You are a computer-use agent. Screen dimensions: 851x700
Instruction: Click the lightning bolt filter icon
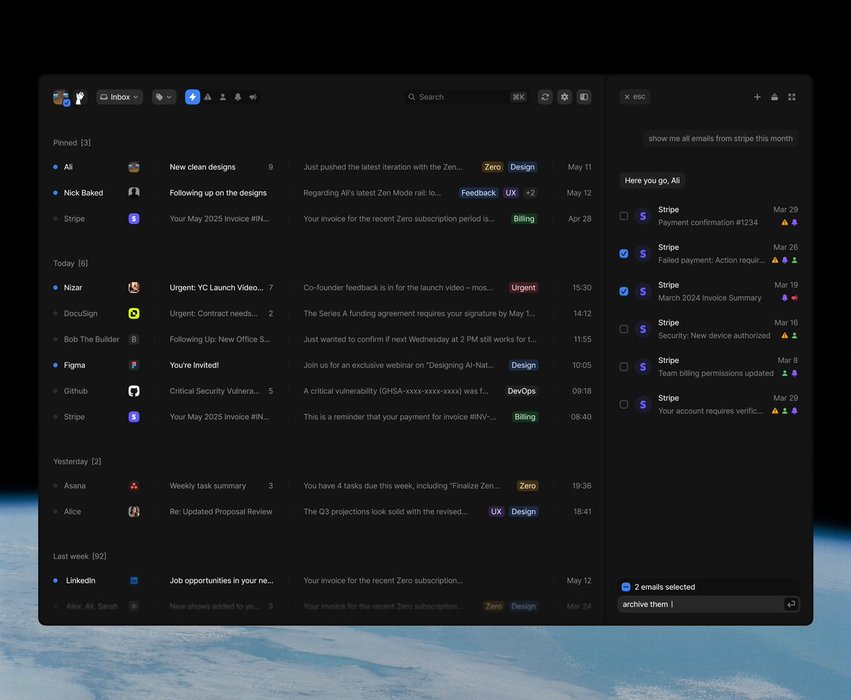pyautogui.click(x=192, y=97)
